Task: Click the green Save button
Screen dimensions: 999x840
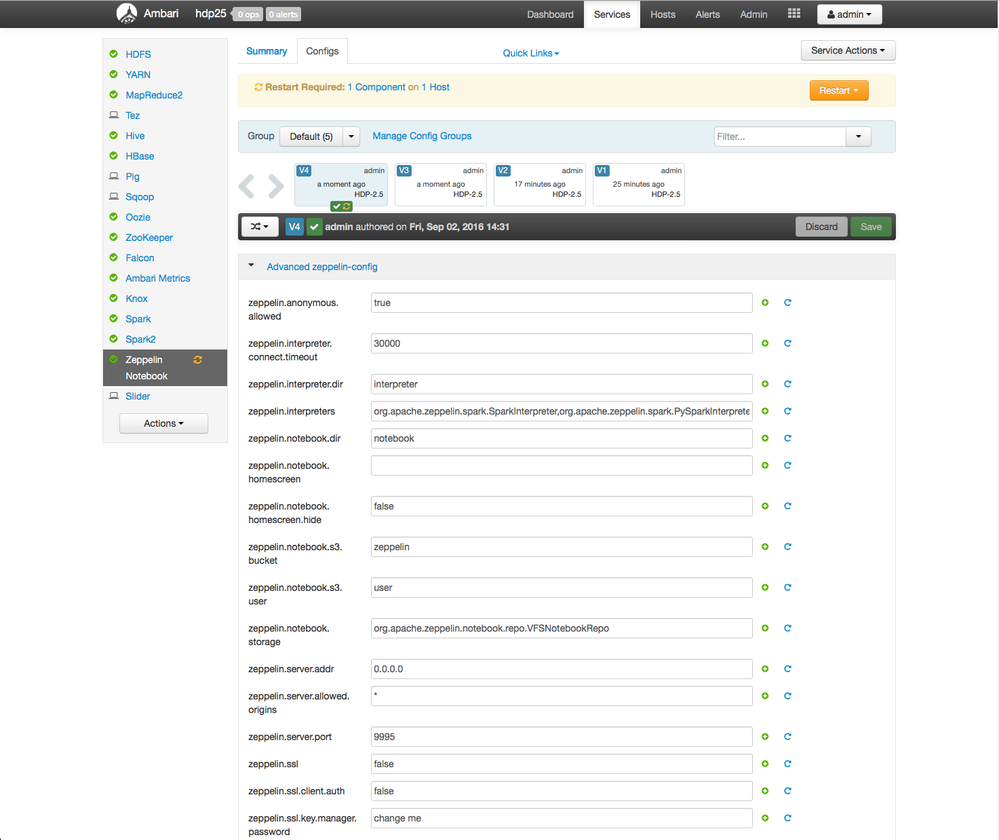Action: (x=871, y=226)
